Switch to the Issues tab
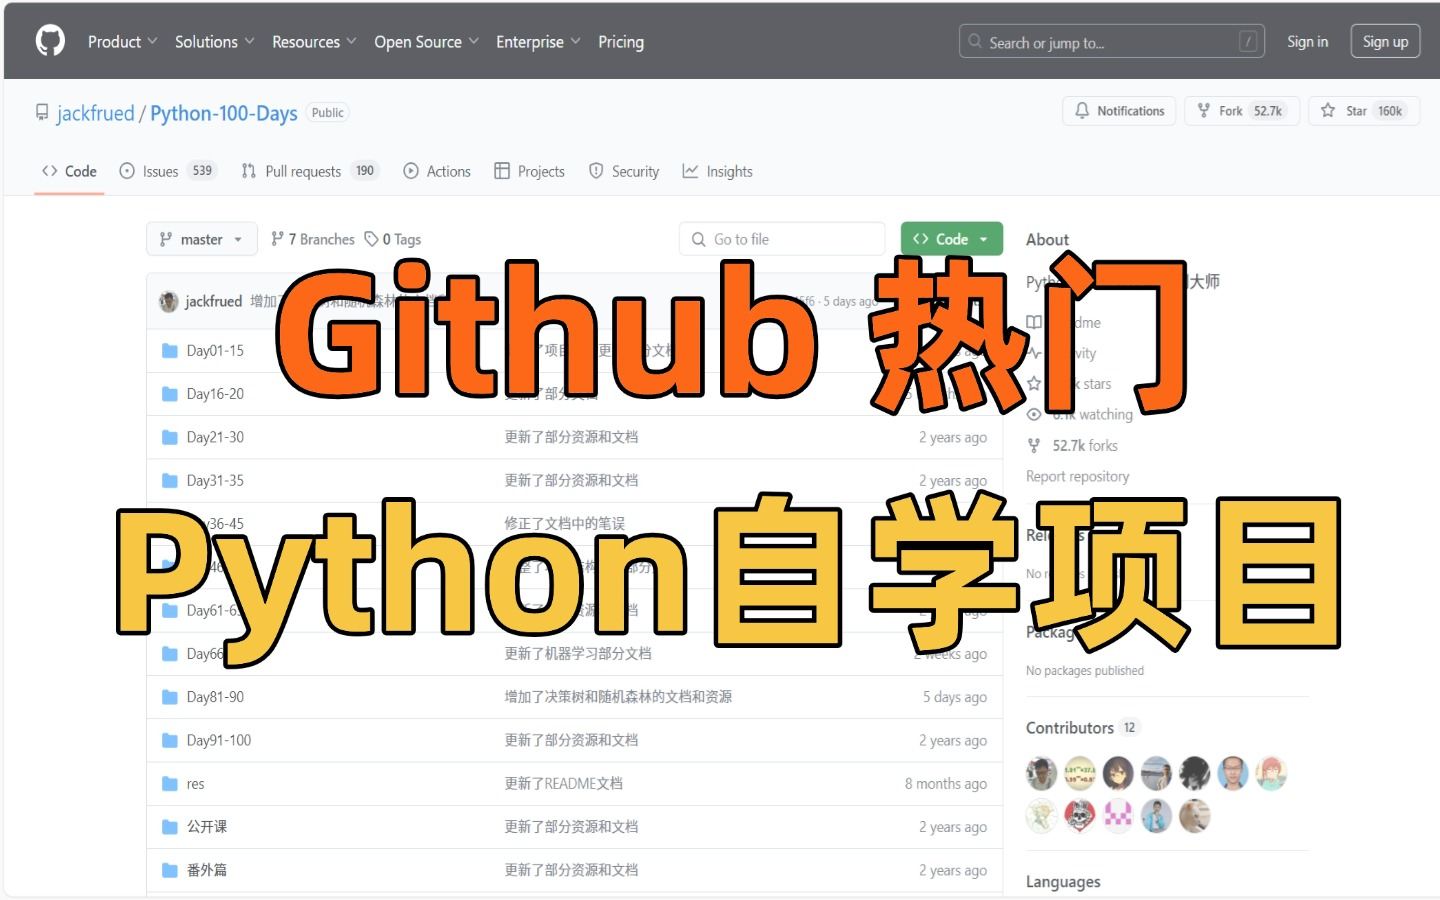Image resolution: width=1440 pixels, height=900 pixels. pos(166,171)
